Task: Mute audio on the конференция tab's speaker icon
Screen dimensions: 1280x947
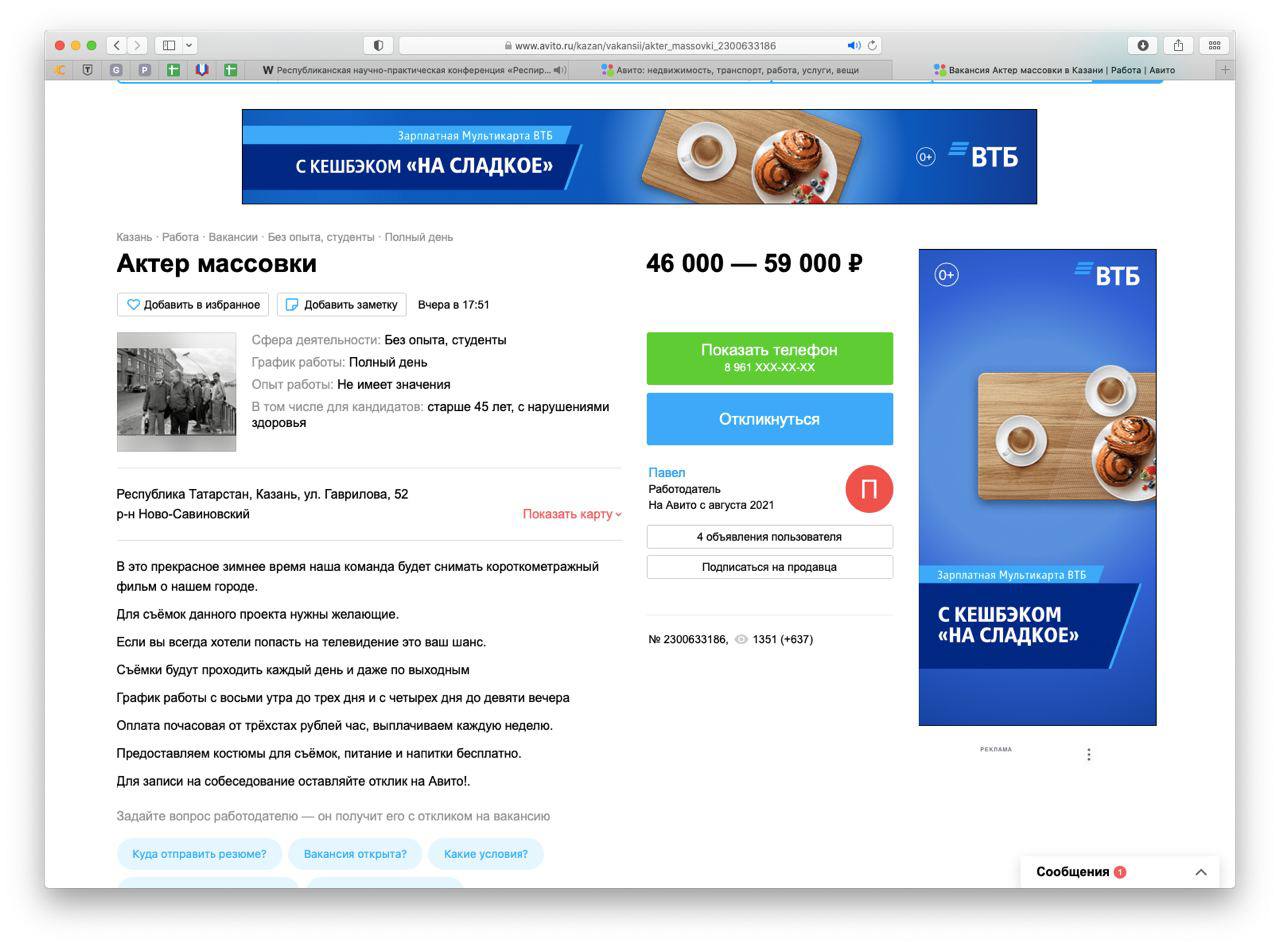Action: [x=560, y=70]
